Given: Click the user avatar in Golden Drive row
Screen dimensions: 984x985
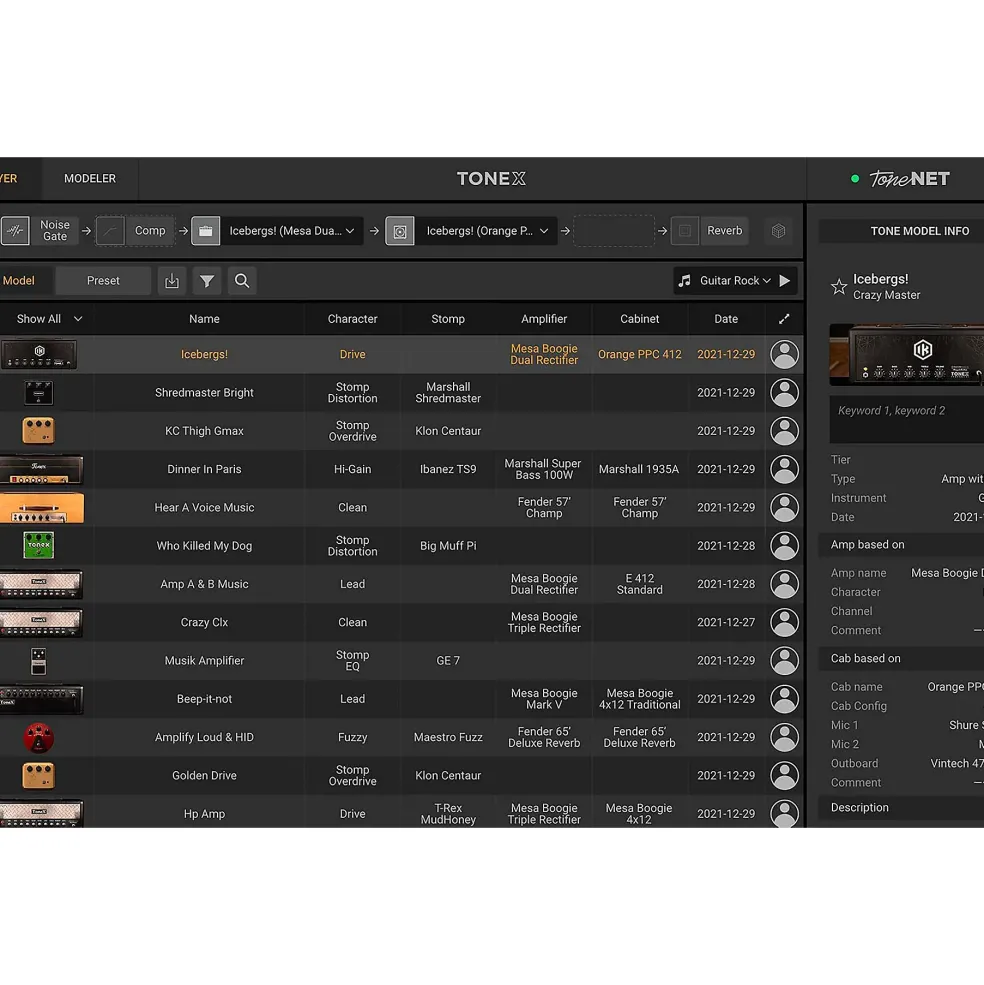Looking at the screenshot, I should [x=785, y=776].
